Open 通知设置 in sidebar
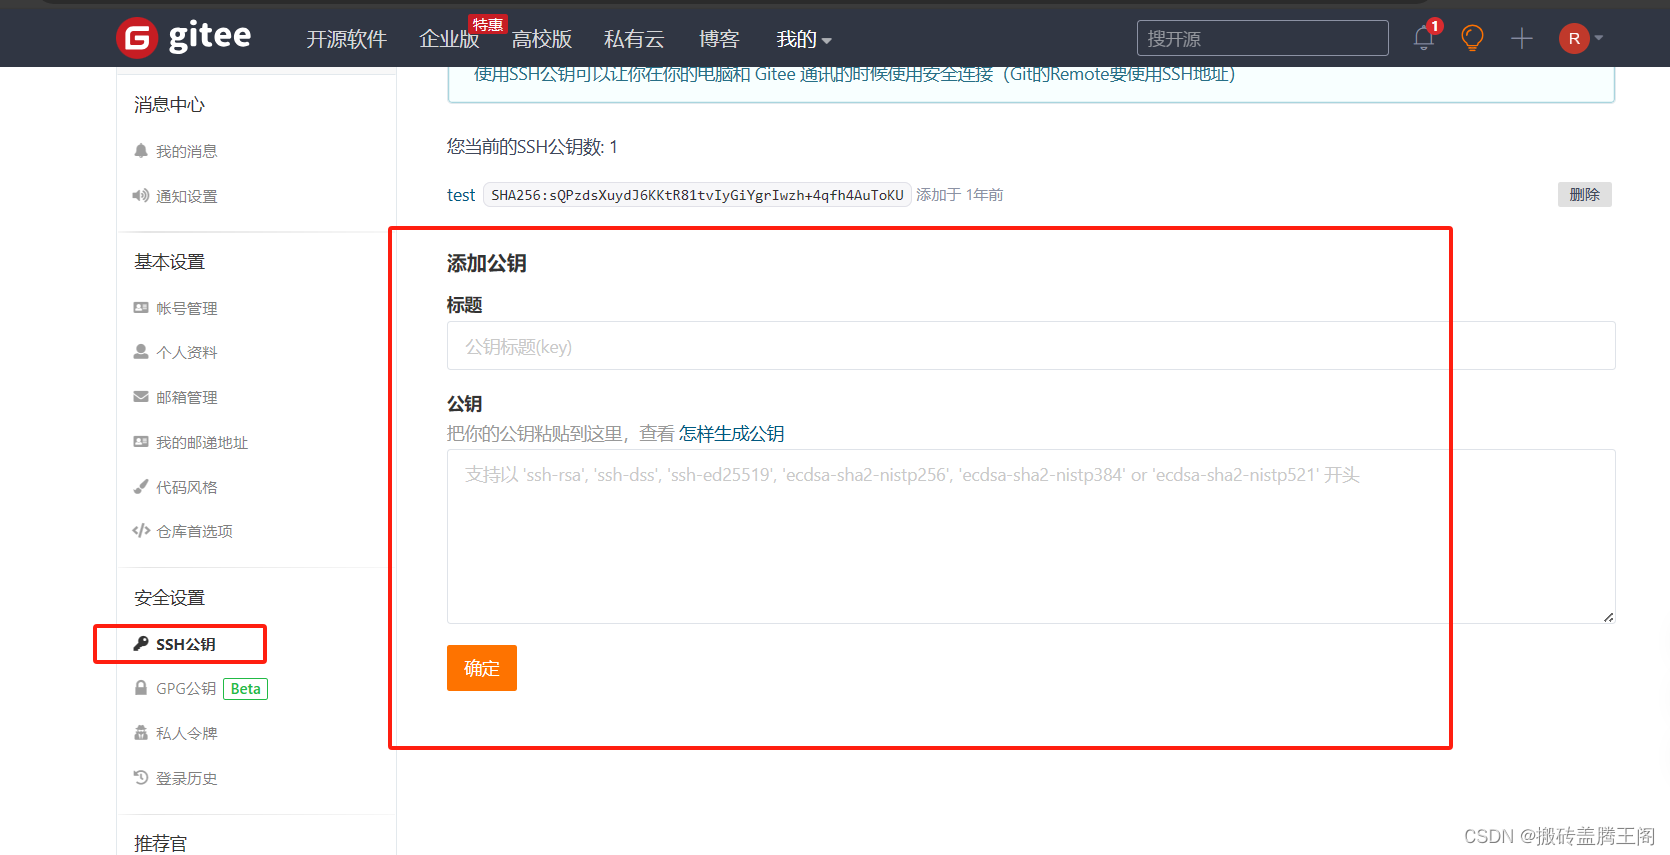Image resolution: width=1670 pixels, height=855 pixels. 186,196
